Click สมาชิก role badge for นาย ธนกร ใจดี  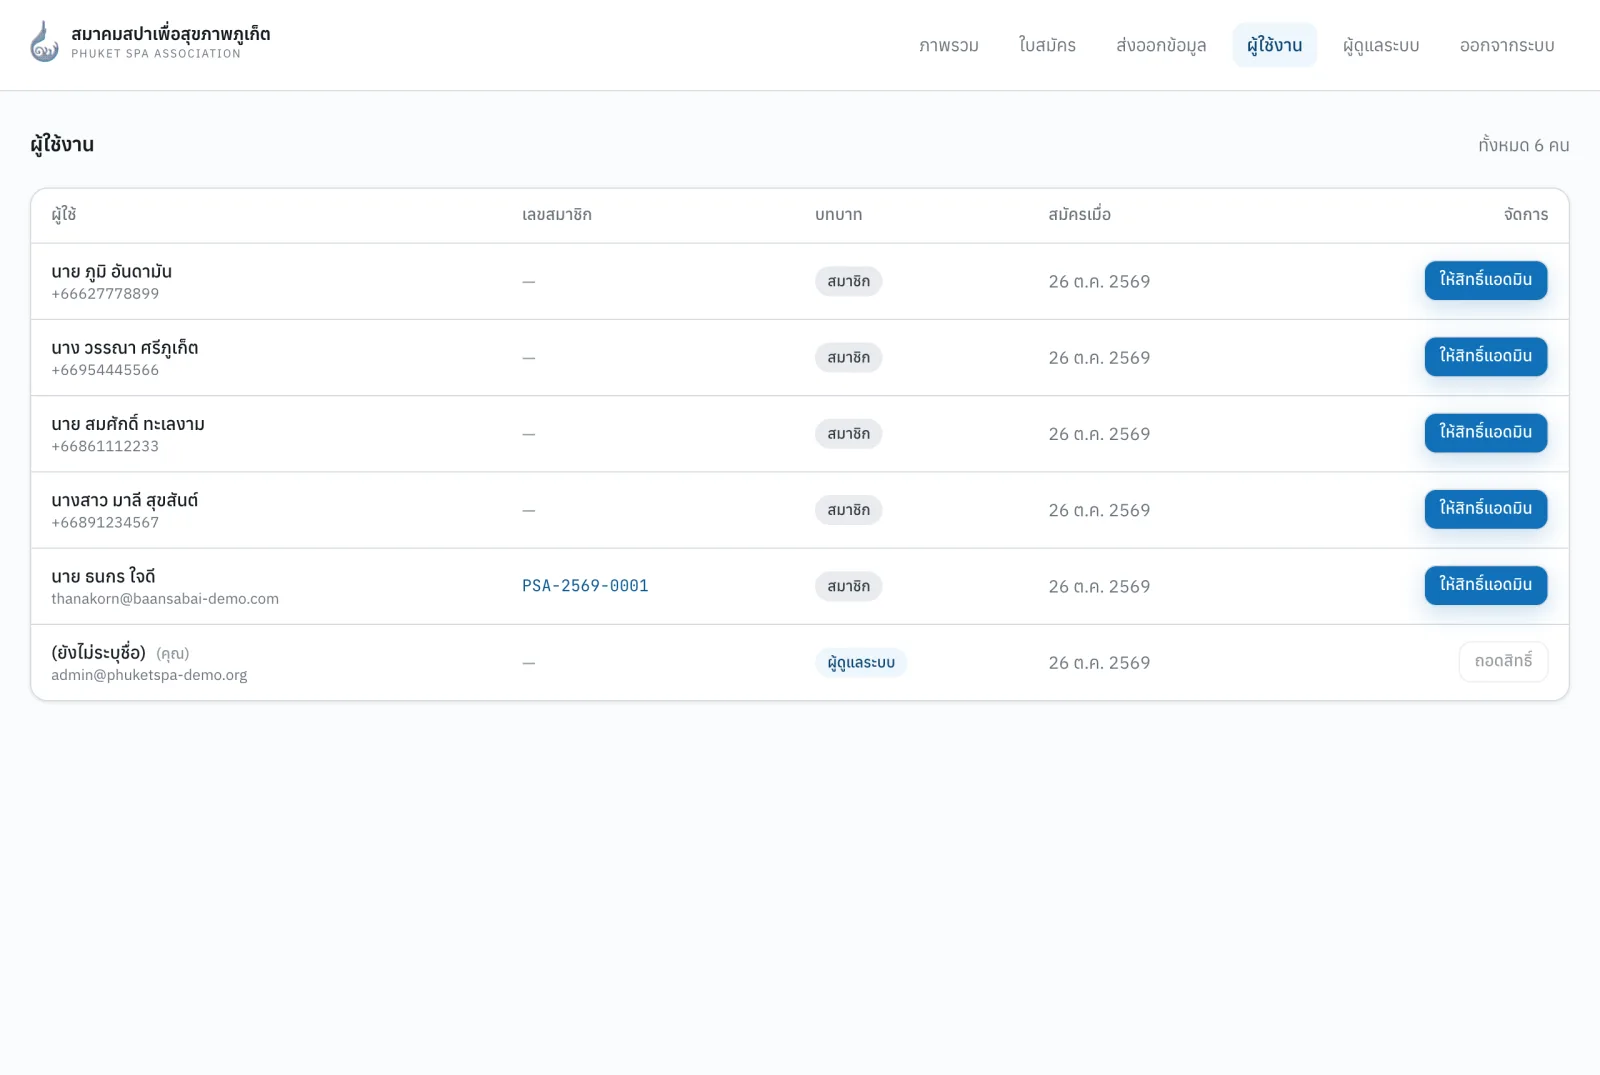coord(848,586)
